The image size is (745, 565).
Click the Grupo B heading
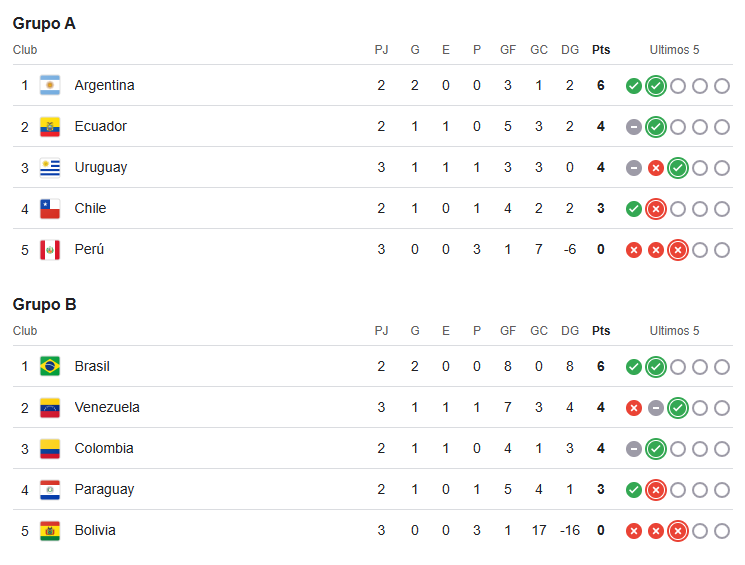(45, 304)
